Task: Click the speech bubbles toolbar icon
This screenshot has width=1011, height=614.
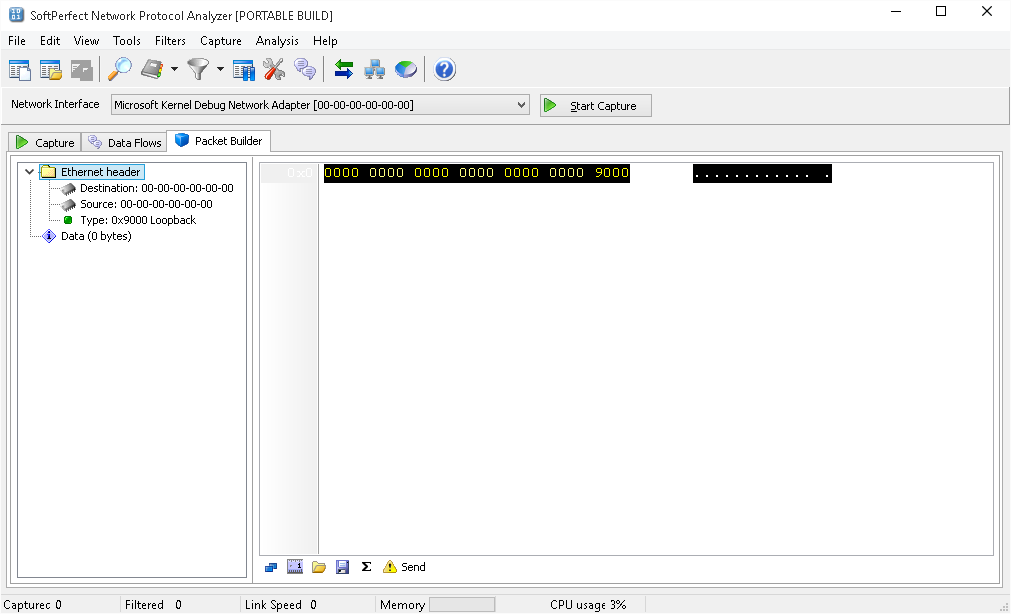Action: (305, 70)
